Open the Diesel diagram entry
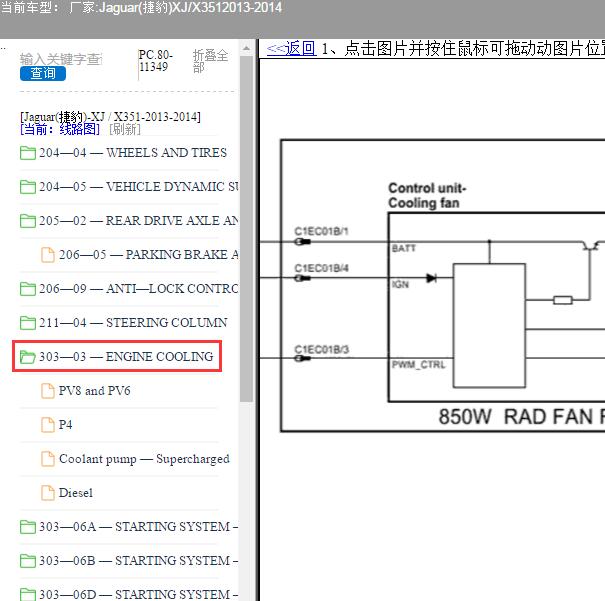The width and height of the screenshot is (605, 601). pyautogui.click(x=76, y=493)
